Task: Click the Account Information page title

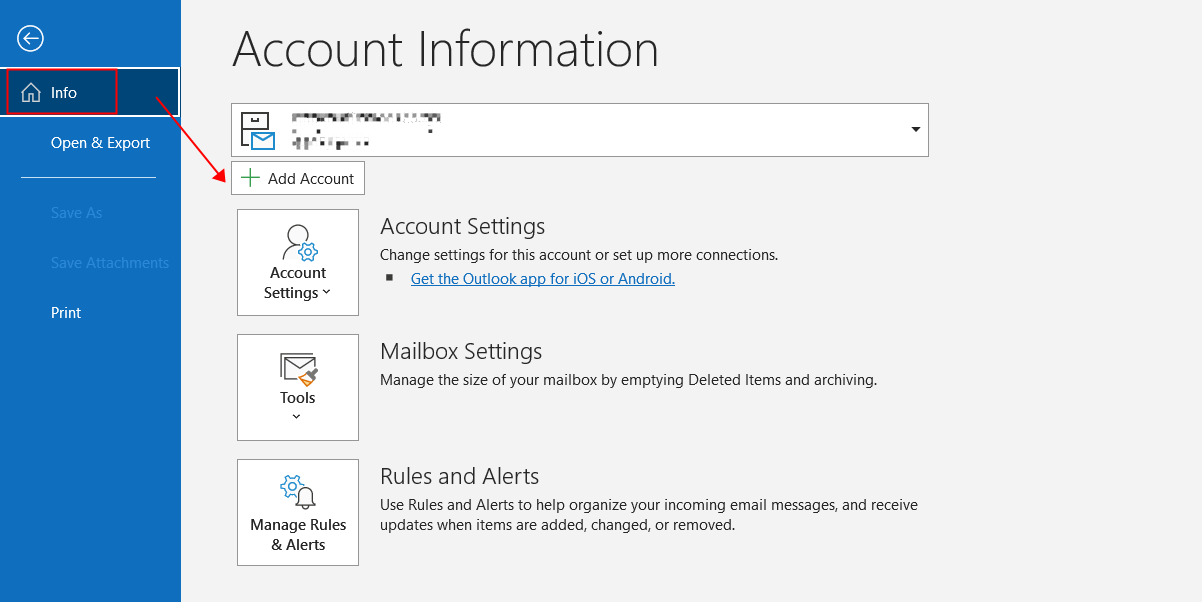Action: 446,49
